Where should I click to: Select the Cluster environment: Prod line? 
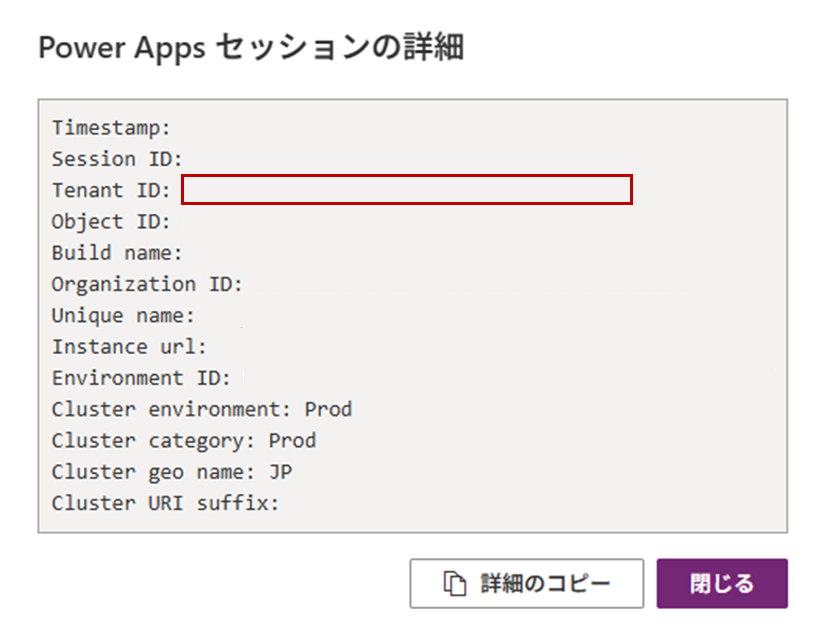[x=202, y=409]
